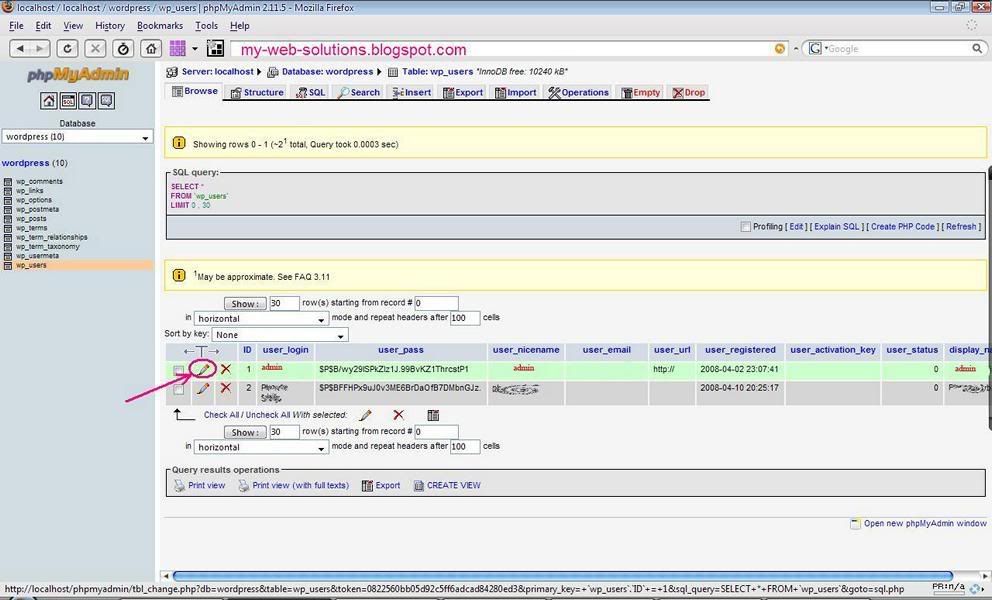Edit the admin row with its pencil icon

click(x=203, y=369)
